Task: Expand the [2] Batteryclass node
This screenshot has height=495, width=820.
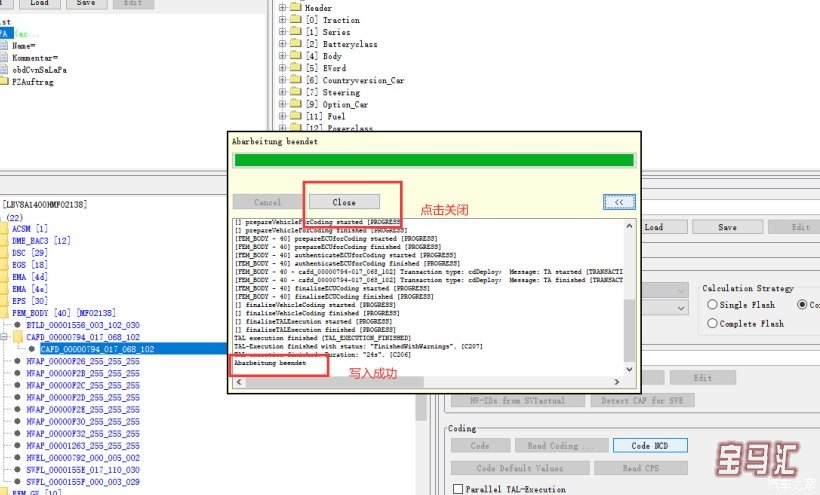Action: (x=282, y=44)
